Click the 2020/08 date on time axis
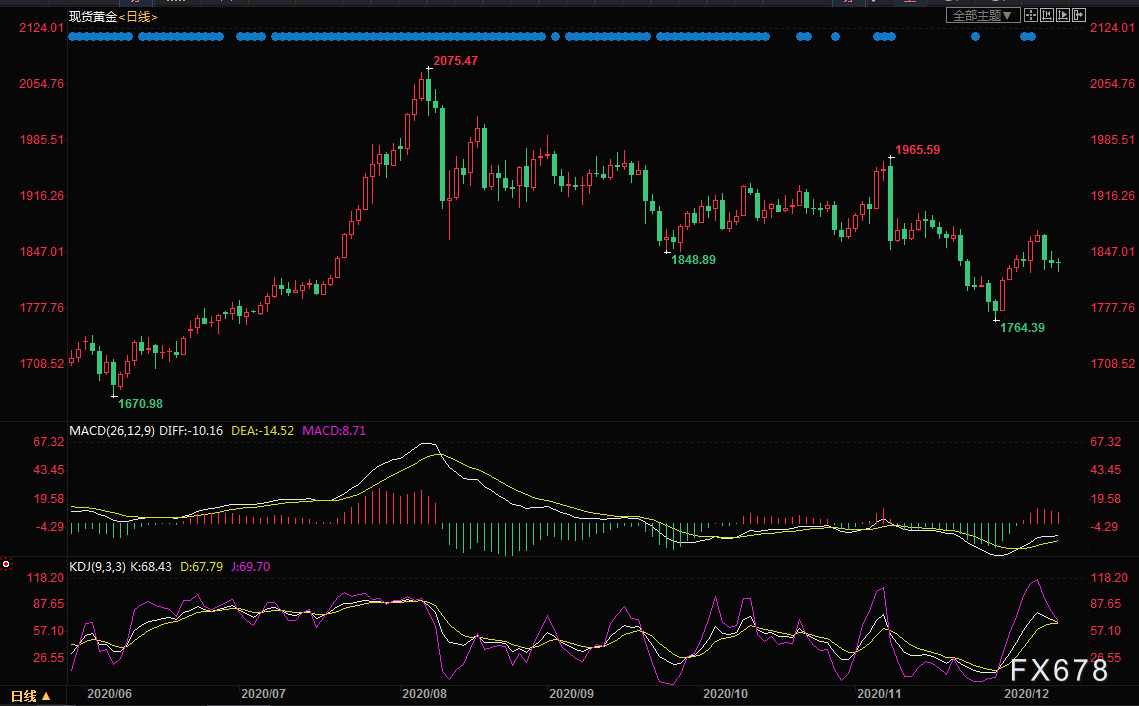 pos(424,694)
